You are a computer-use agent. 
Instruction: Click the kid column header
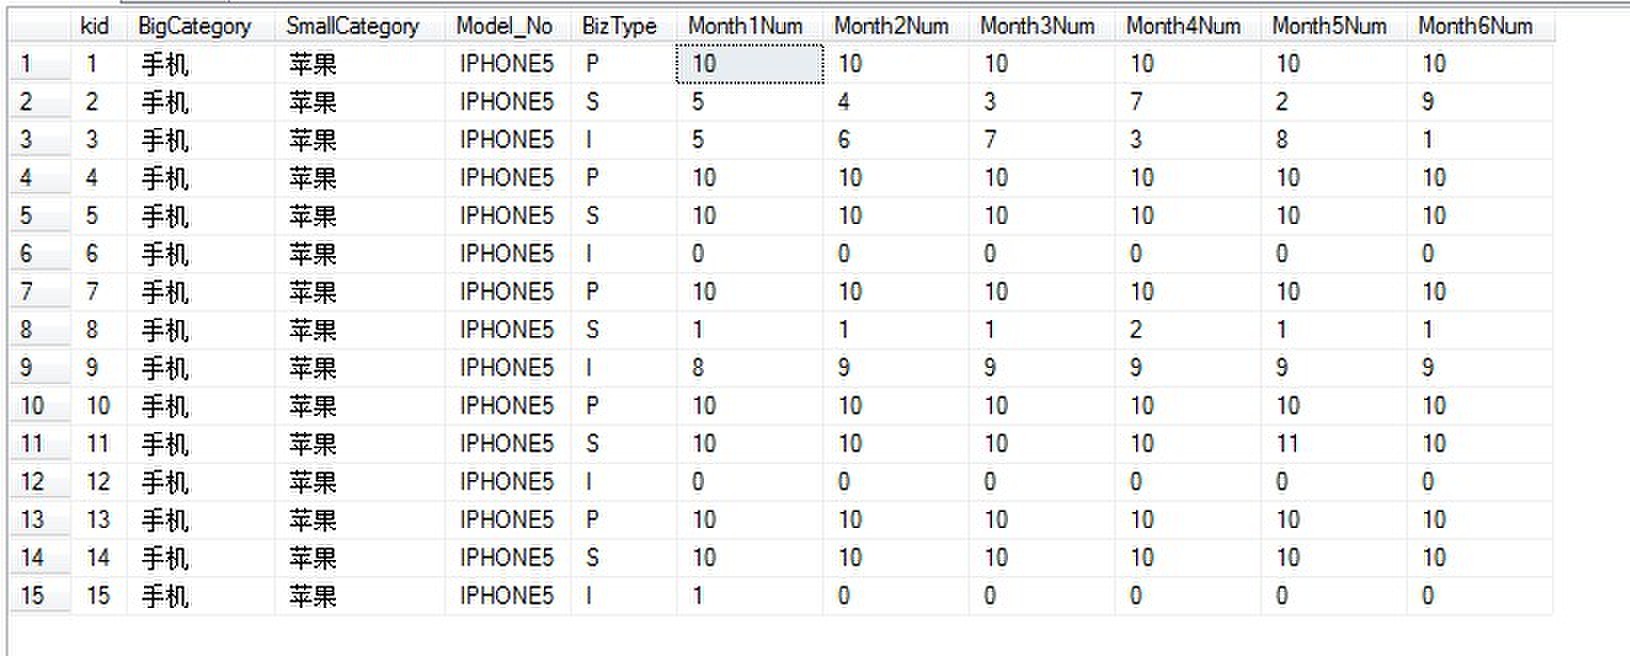pos(95,26)
